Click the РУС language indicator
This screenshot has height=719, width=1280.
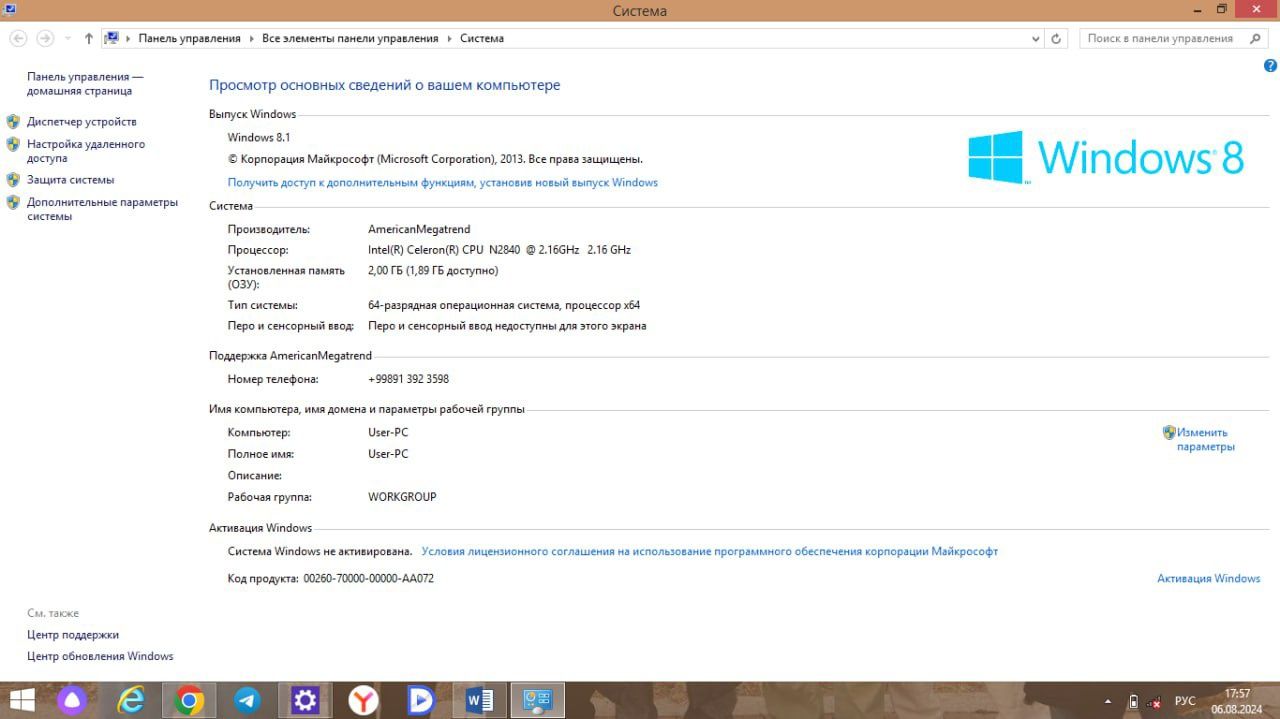(1185, 702)
